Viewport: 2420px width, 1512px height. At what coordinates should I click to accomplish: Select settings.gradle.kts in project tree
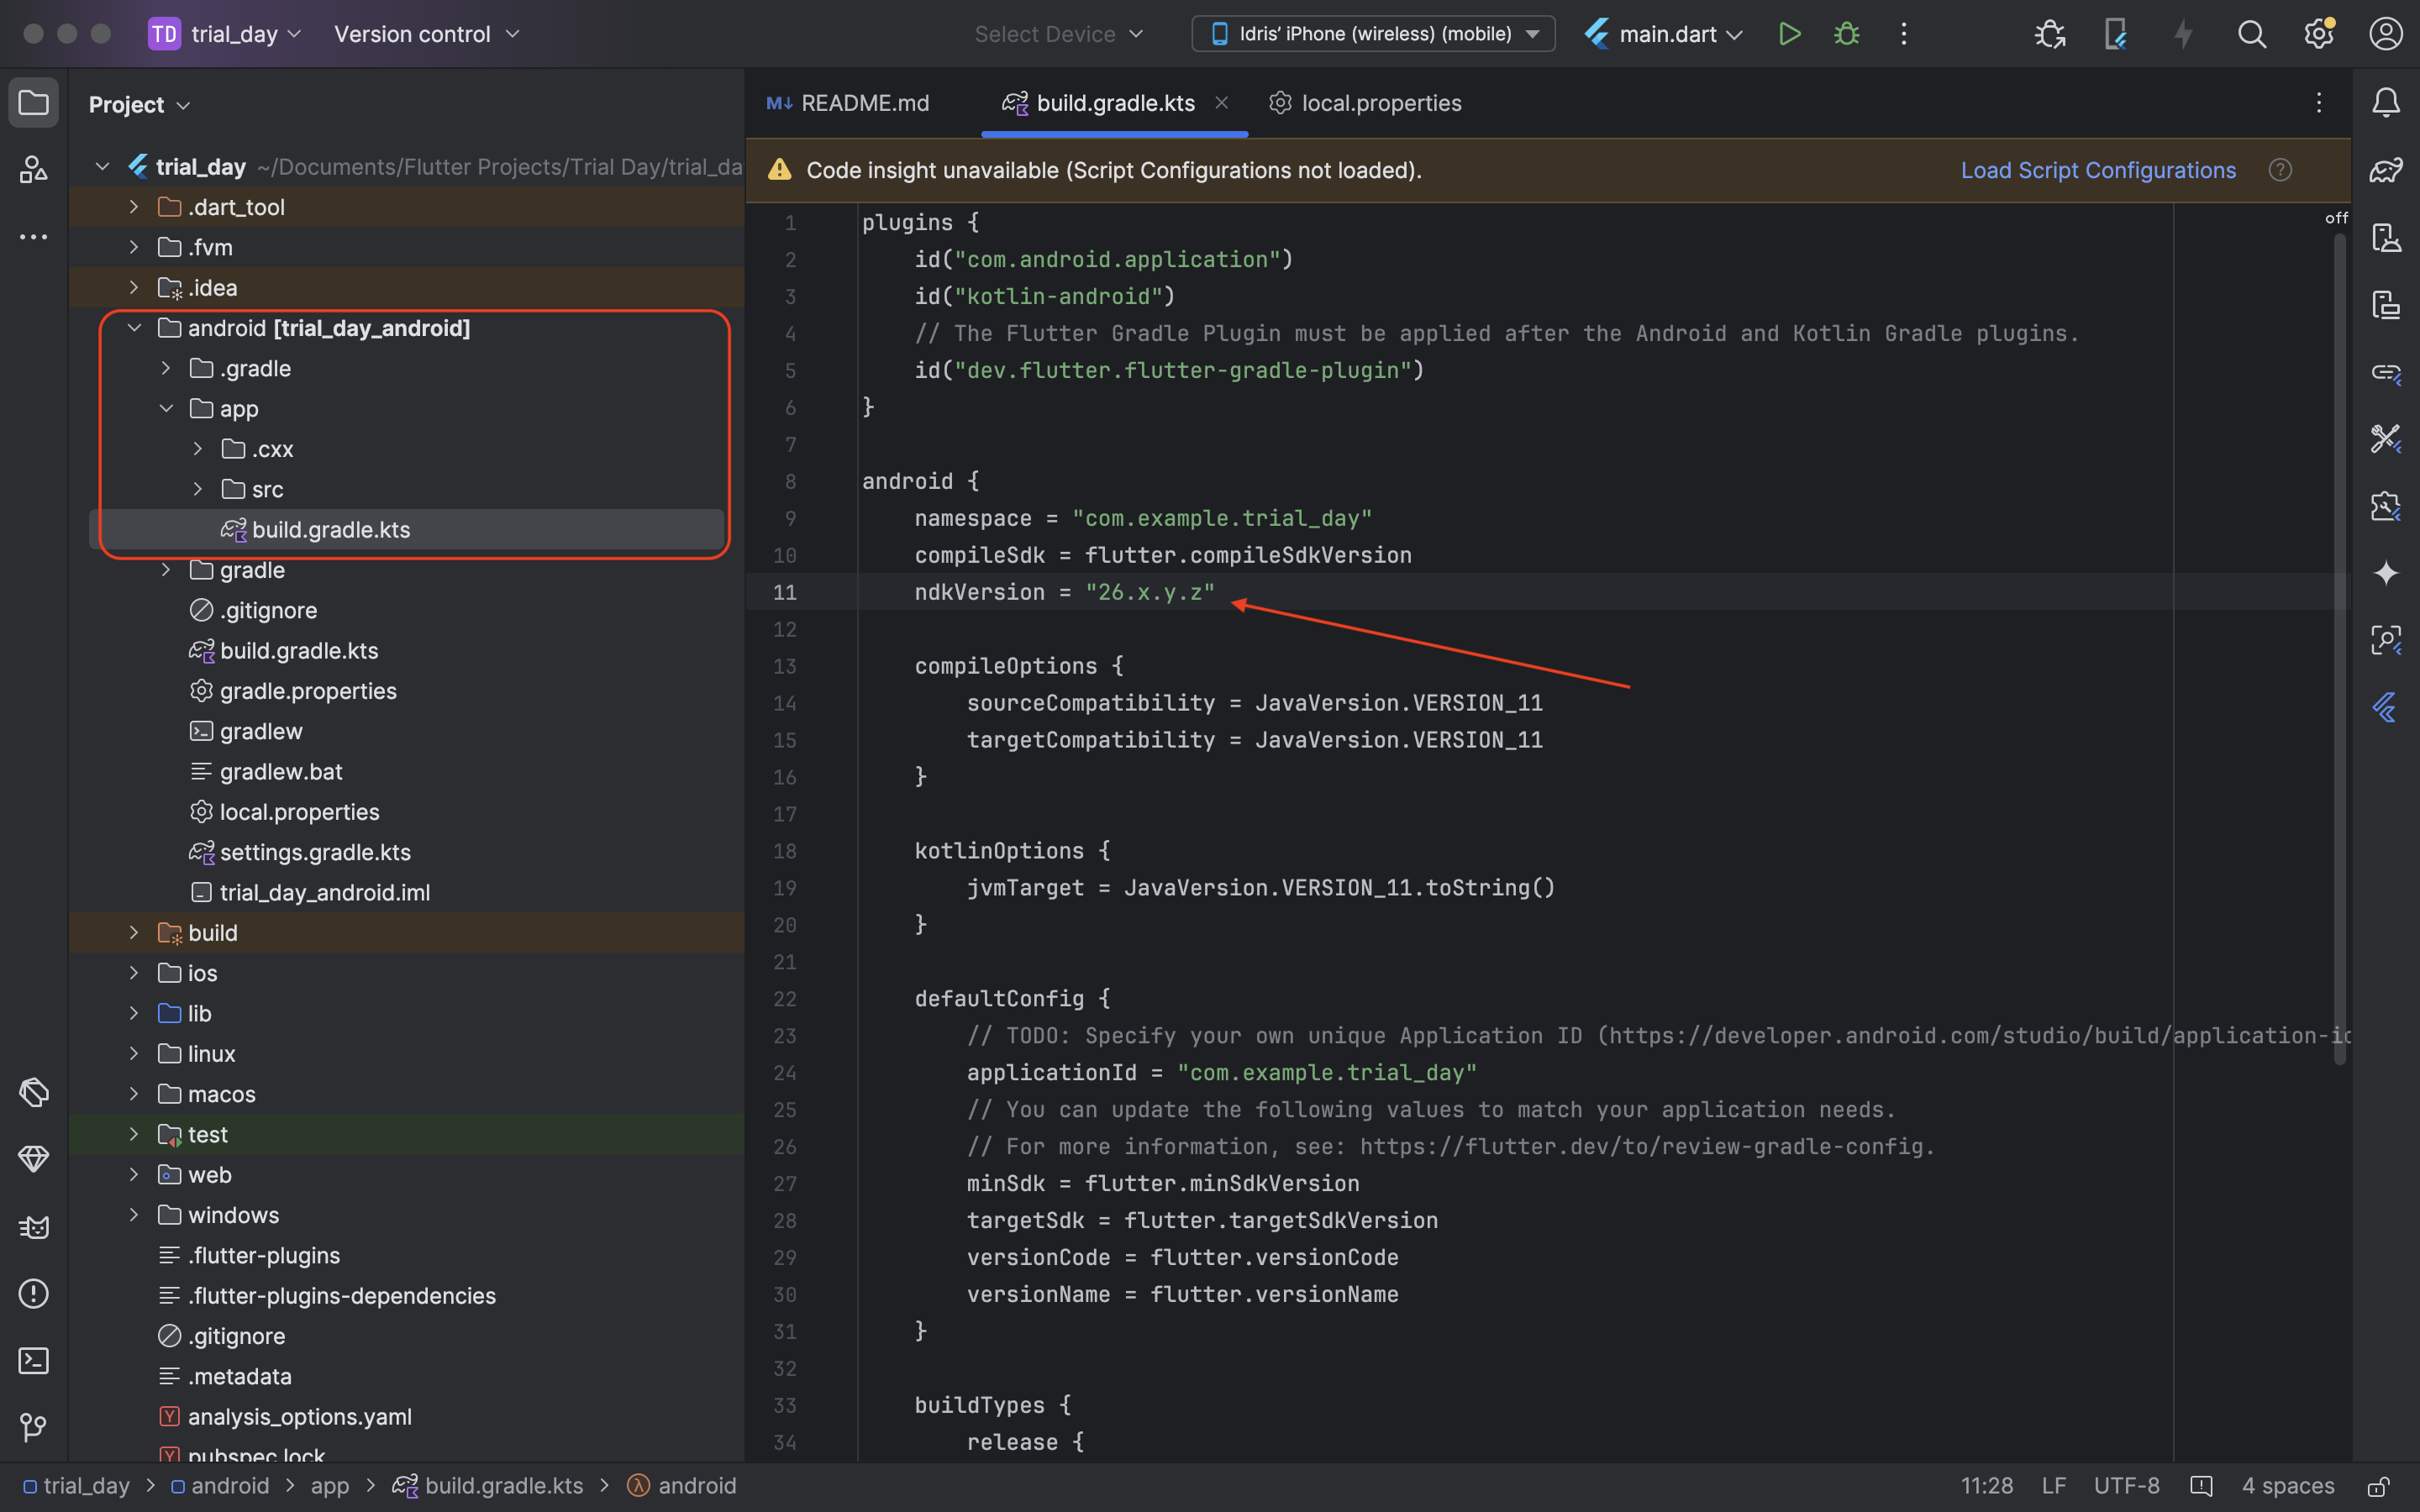[x=315, y=852]
